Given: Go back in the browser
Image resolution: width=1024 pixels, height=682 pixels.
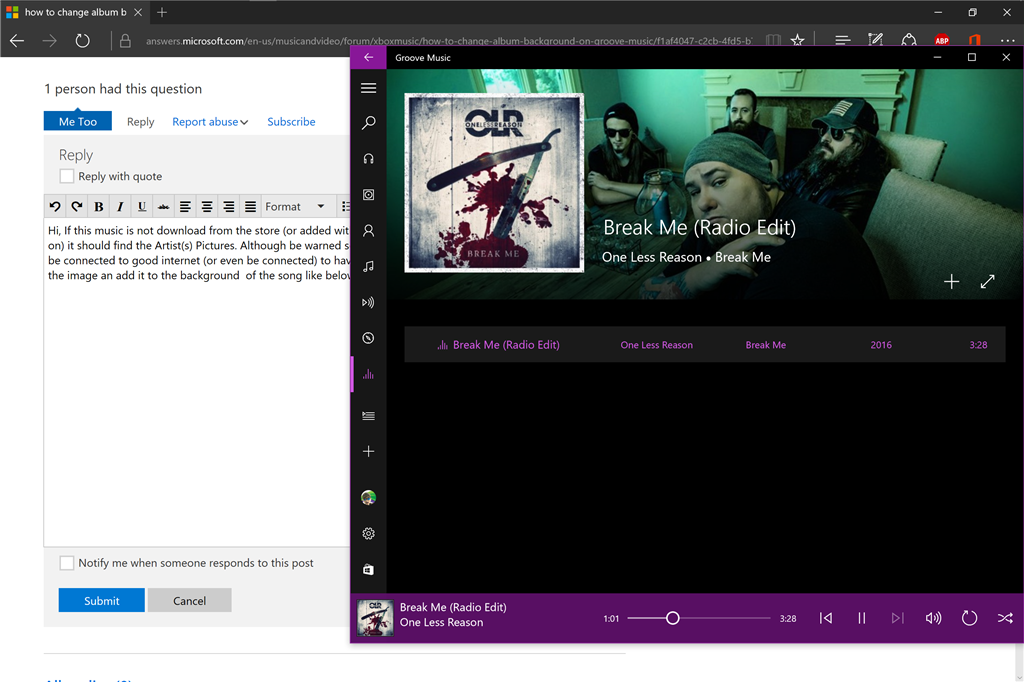Looking at the screenshot, I should [x=17, y=41].
